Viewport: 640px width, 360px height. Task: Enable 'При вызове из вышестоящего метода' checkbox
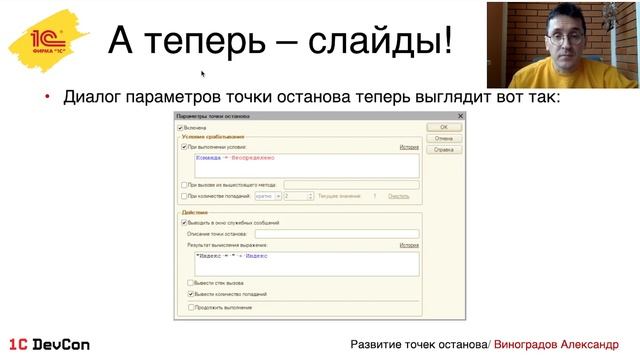click(x=184, y=185)
